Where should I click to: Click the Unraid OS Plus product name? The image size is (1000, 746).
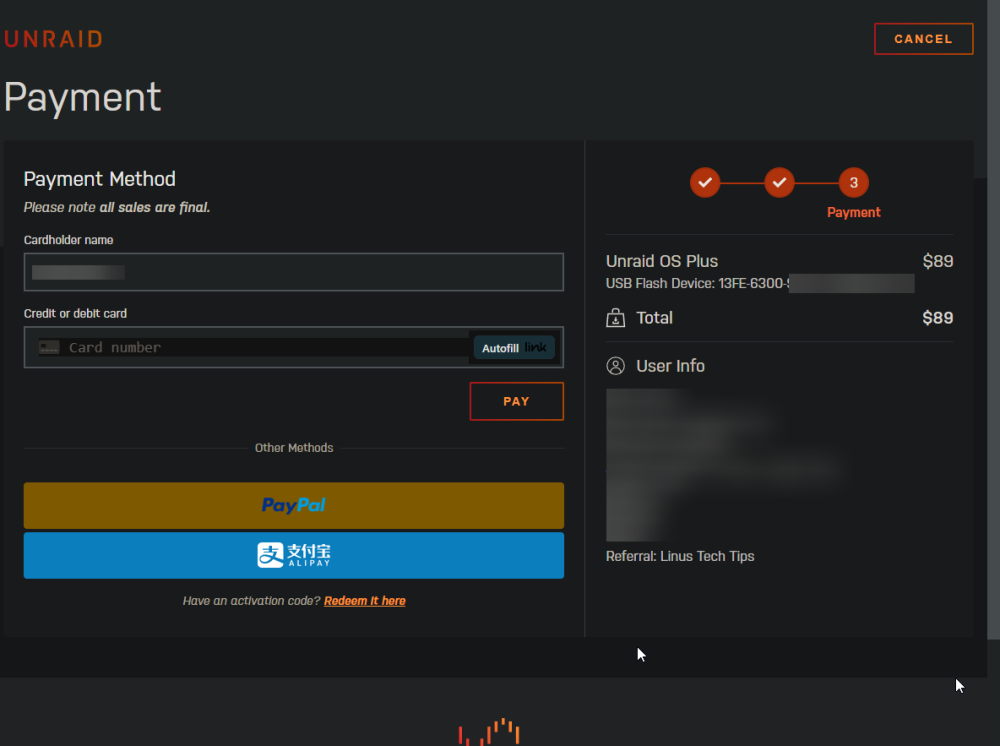pyautogui.click(x=662, y=261)
